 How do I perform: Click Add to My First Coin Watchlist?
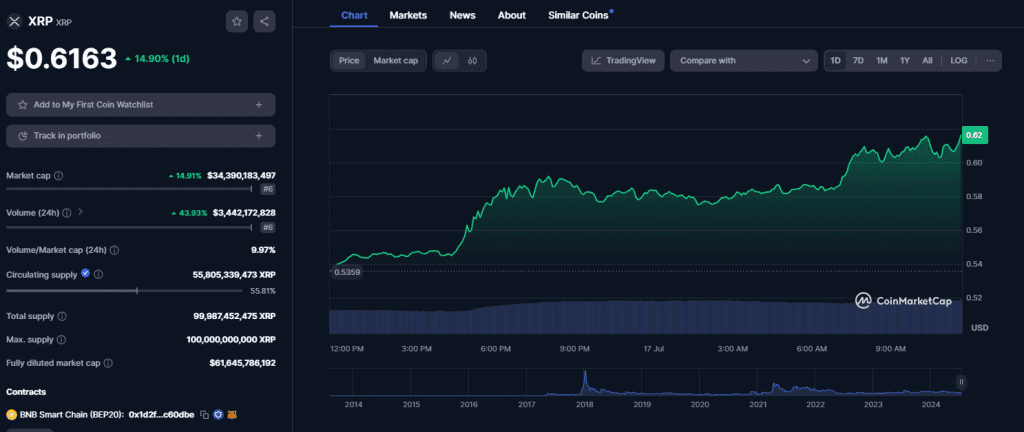click(140, 104)
